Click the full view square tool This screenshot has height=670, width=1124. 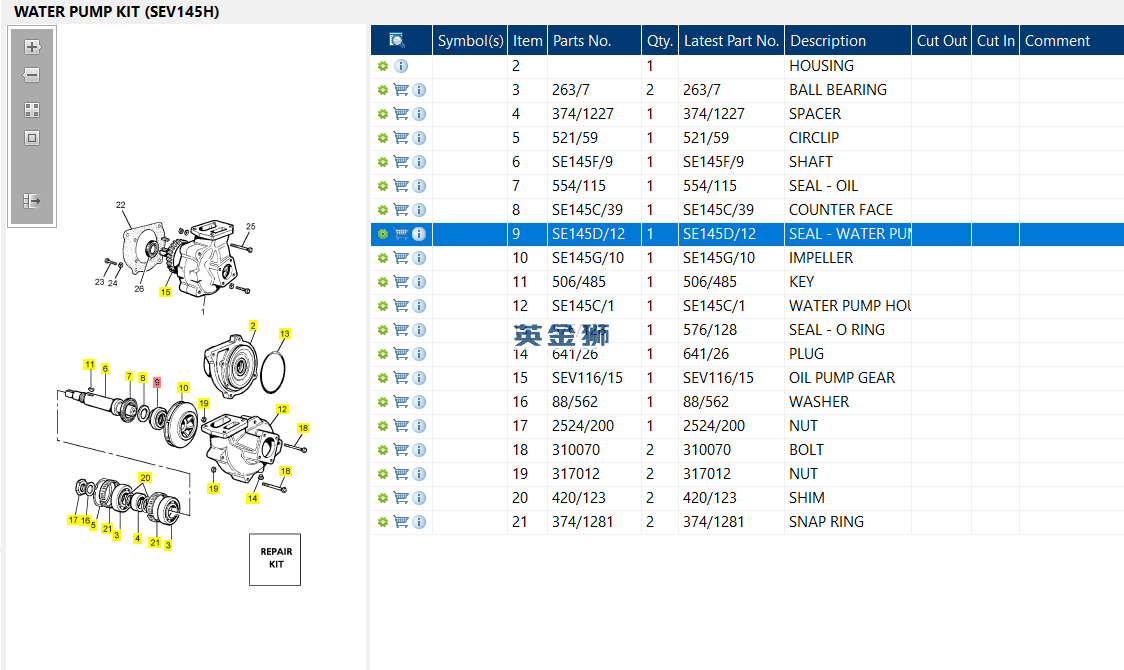coord(32,138)
